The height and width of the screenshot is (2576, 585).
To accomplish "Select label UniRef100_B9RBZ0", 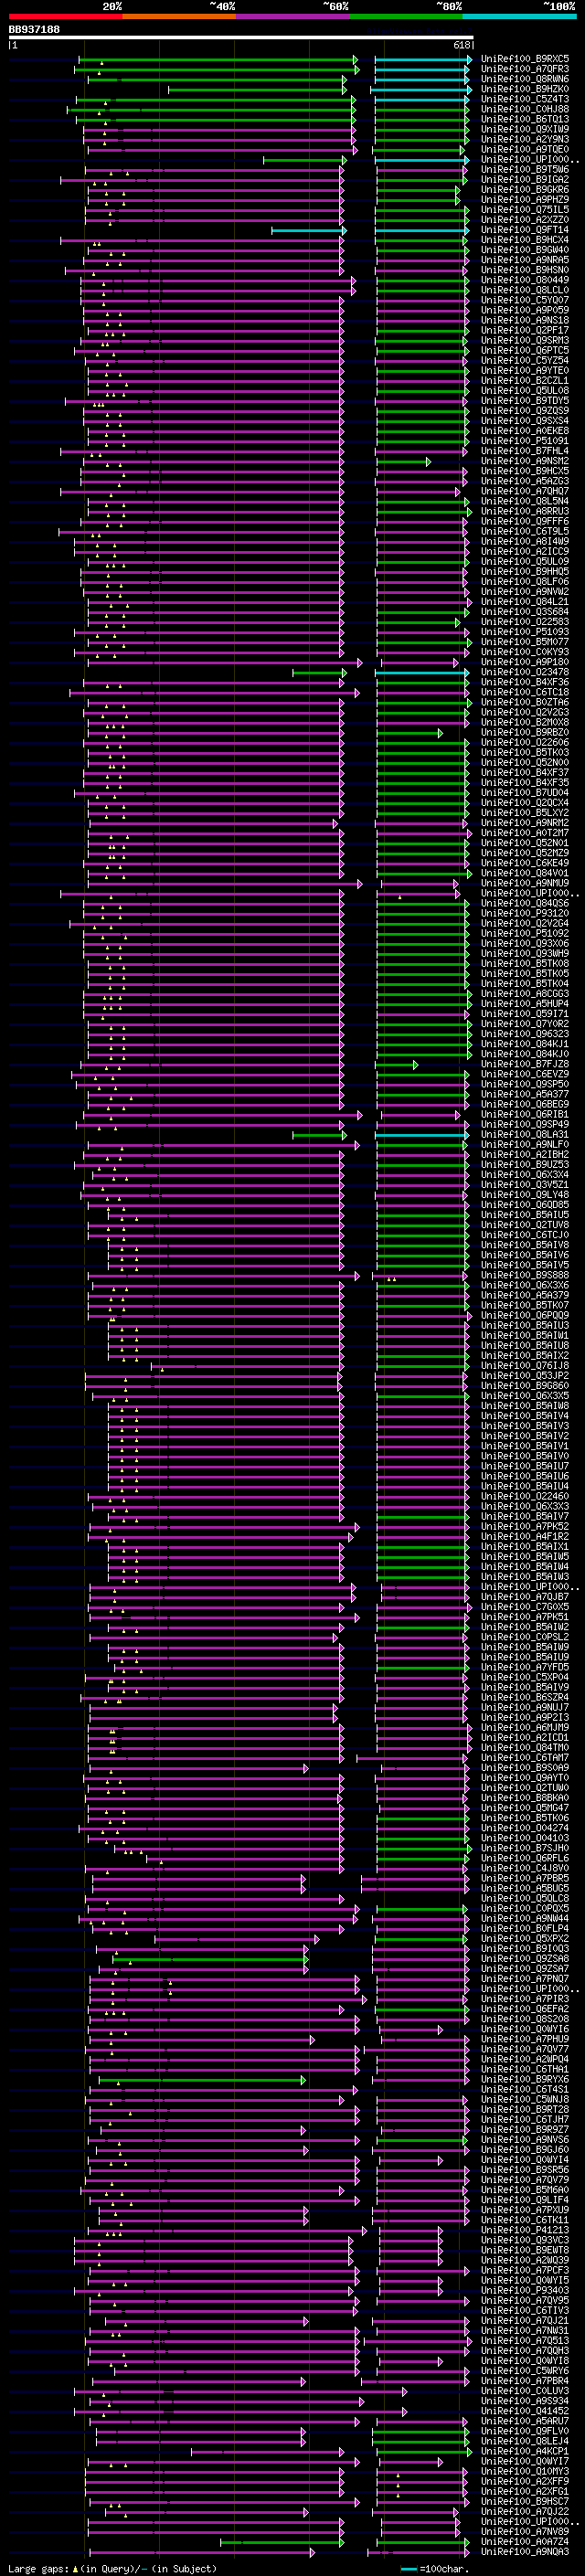I will [525, 732].
